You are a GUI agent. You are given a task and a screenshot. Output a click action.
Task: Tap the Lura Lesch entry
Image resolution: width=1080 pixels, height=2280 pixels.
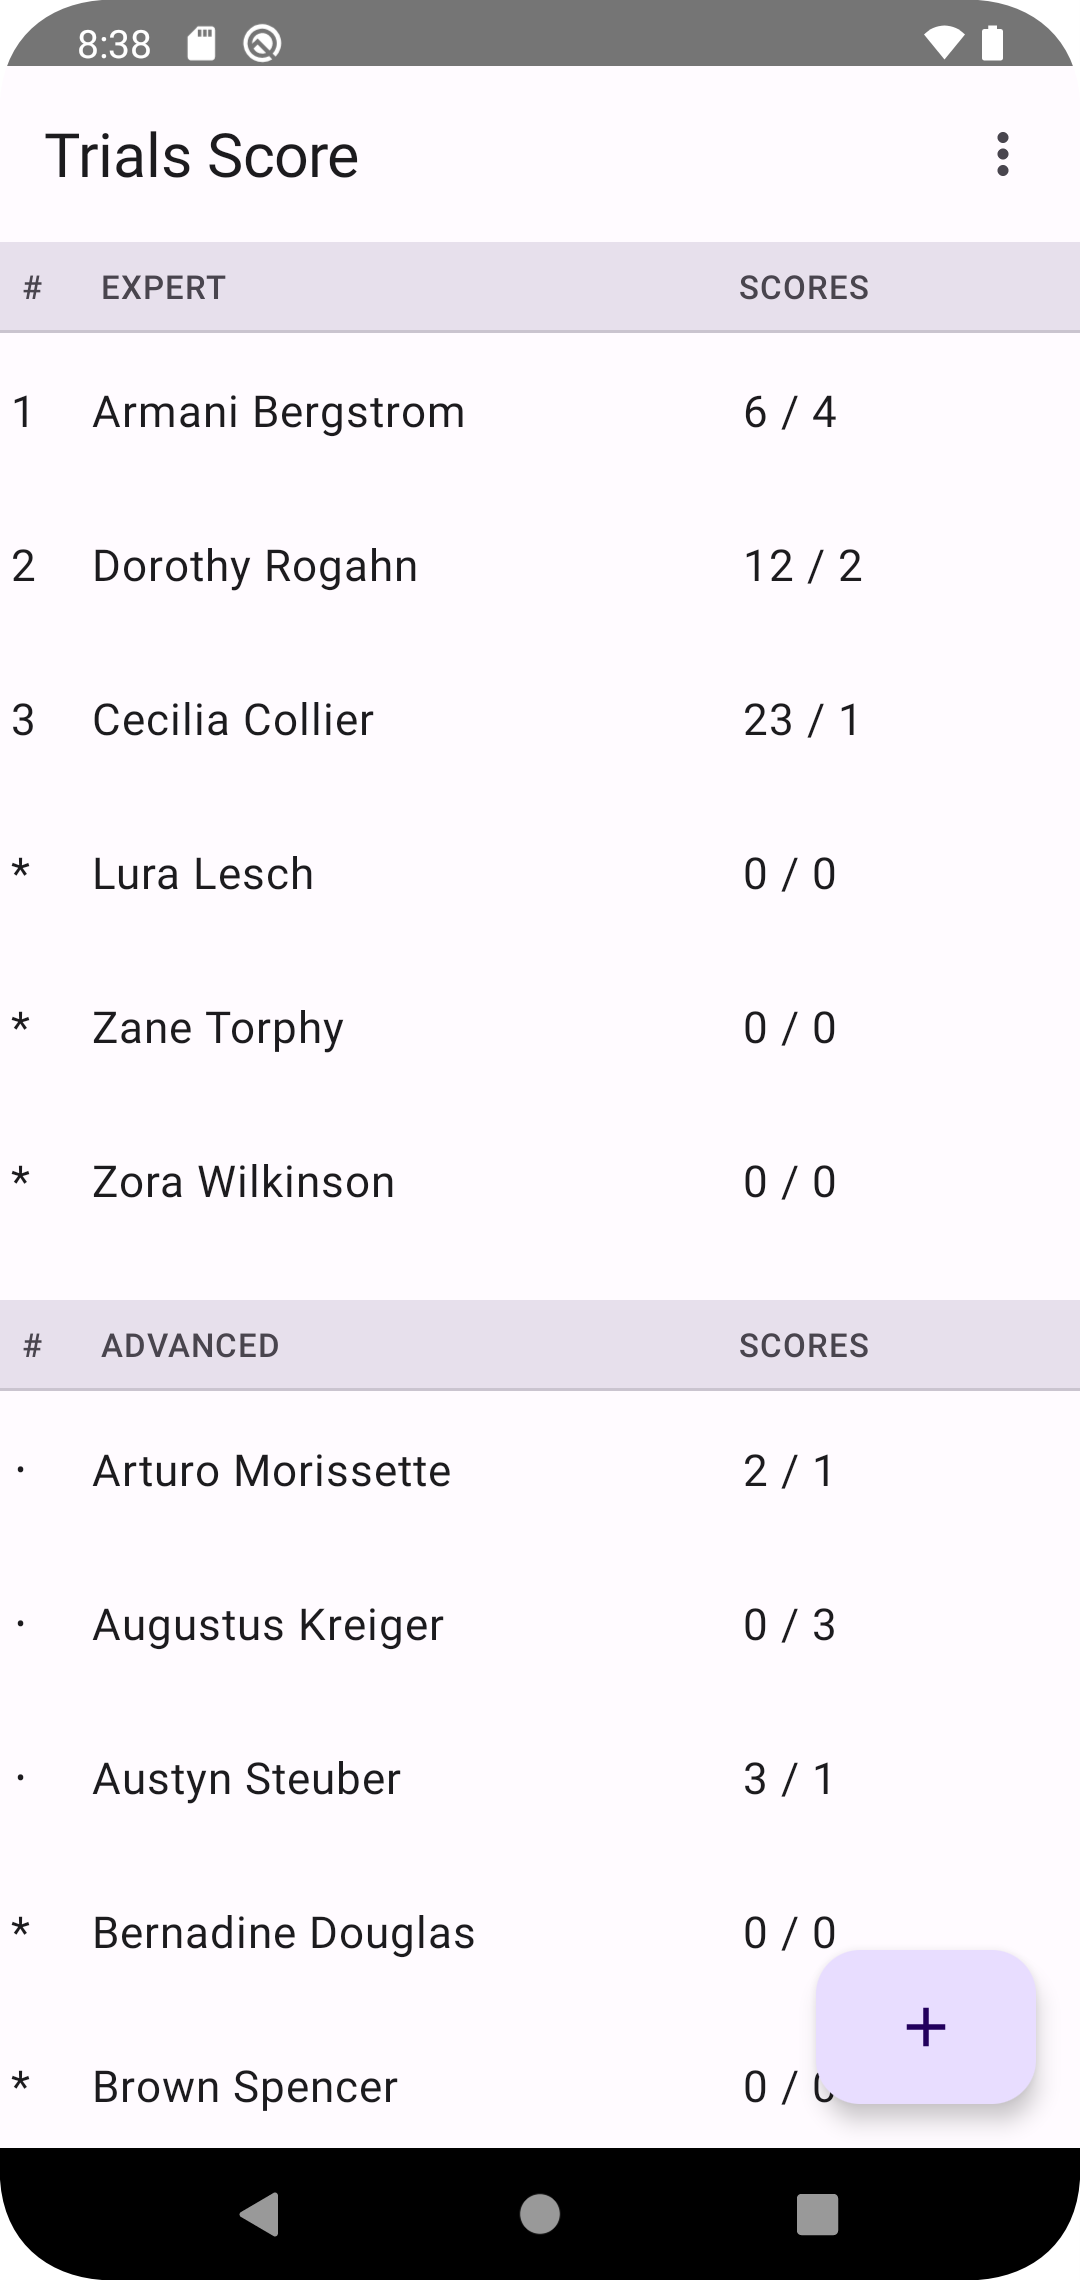[x=203, y=874]
